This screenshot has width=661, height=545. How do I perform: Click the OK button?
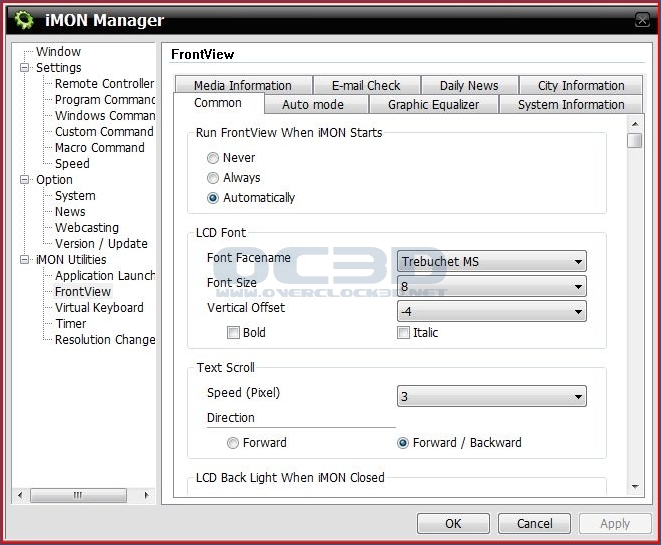tap(453, 524)
